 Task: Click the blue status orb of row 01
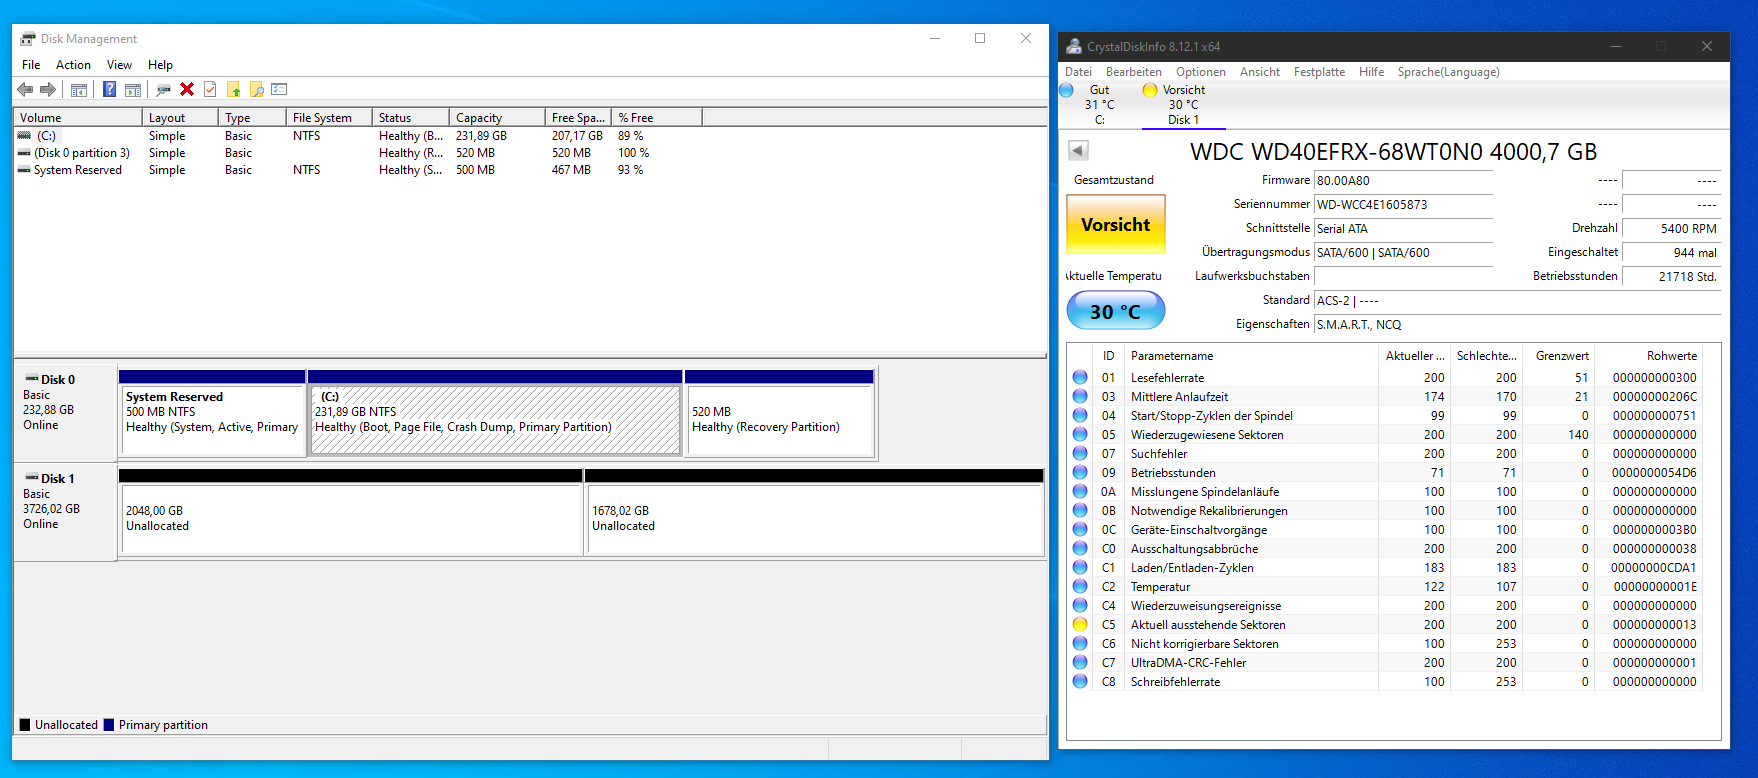pyautogui.click(x=1080, y=377)
